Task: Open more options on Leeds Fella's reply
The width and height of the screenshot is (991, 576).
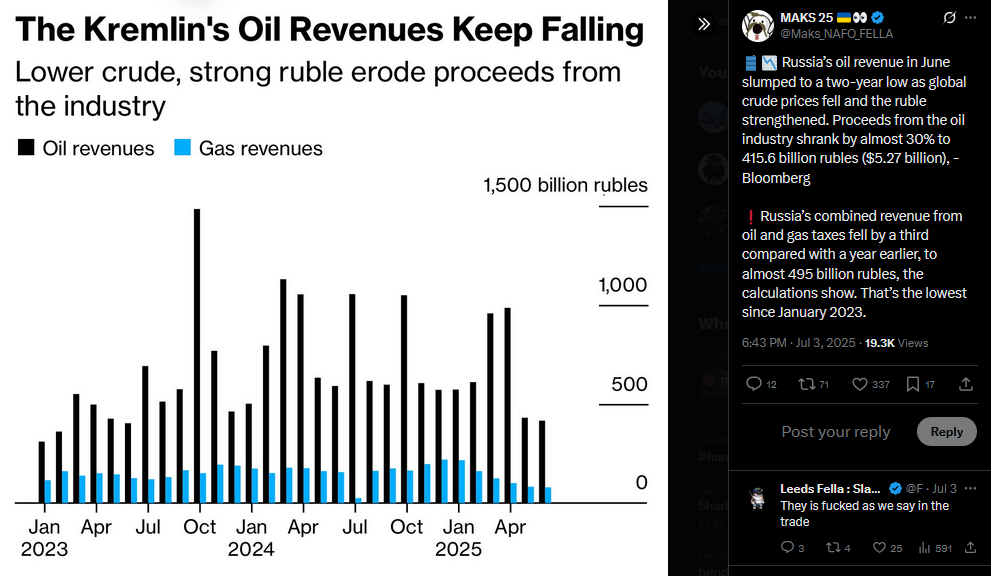Action: coord(971,488)
